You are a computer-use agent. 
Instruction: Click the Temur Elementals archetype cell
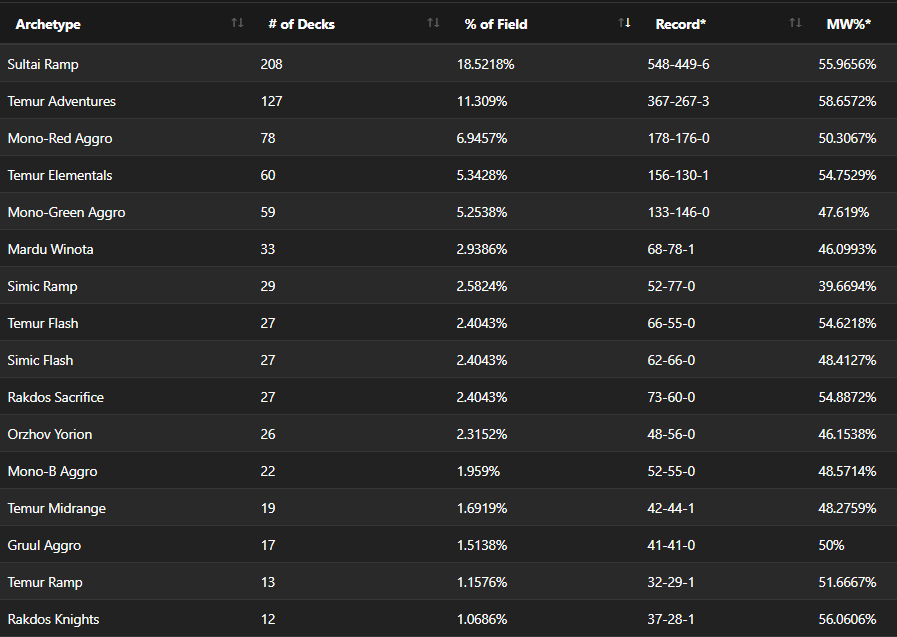59,175
